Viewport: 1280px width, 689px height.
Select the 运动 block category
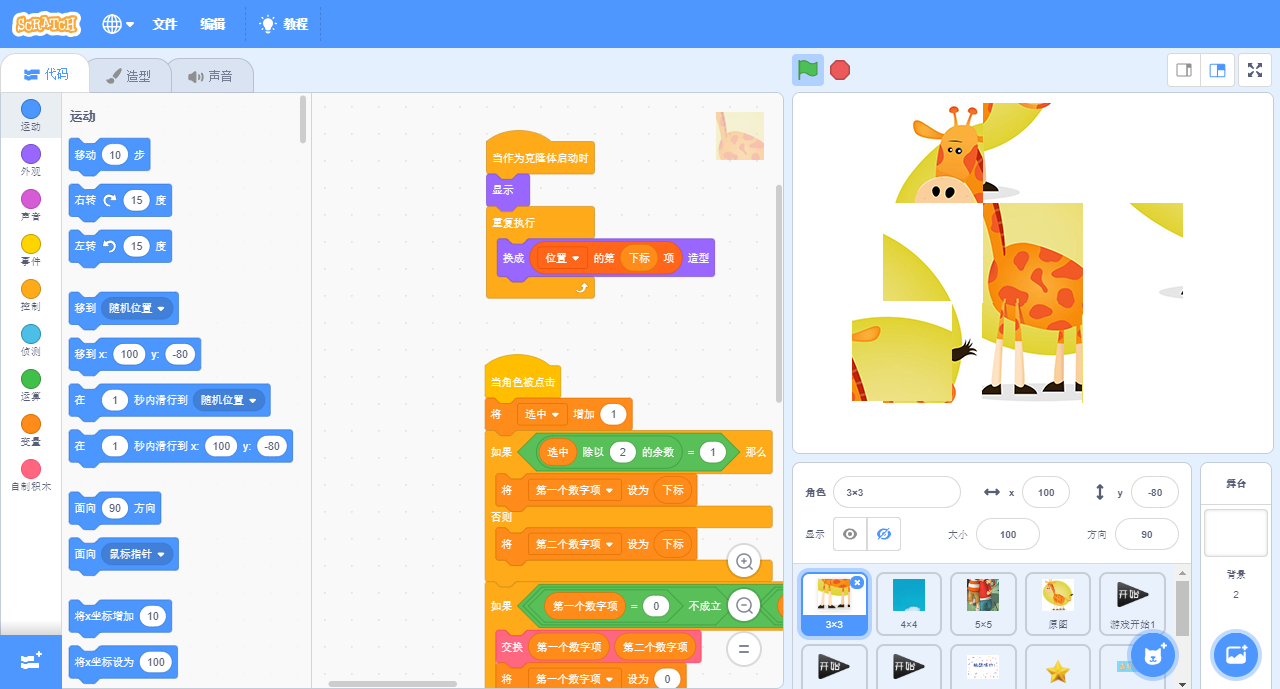31,115
